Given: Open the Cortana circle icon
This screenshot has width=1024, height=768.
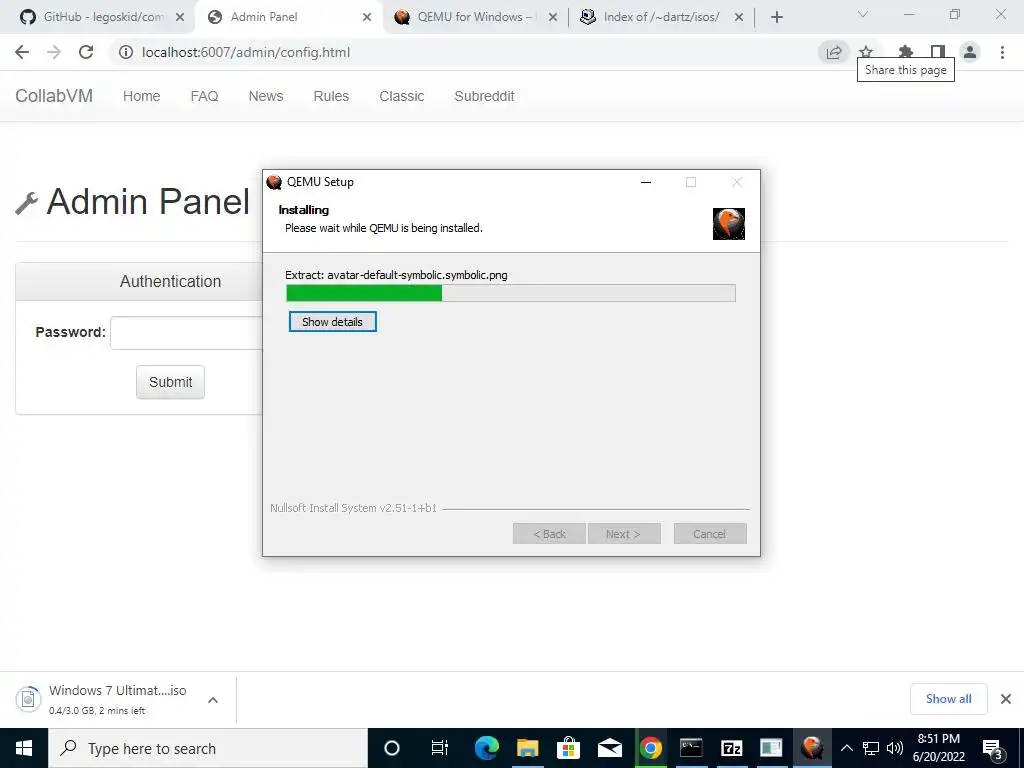Looking at the screenshot, I should (x=392, y=748).
